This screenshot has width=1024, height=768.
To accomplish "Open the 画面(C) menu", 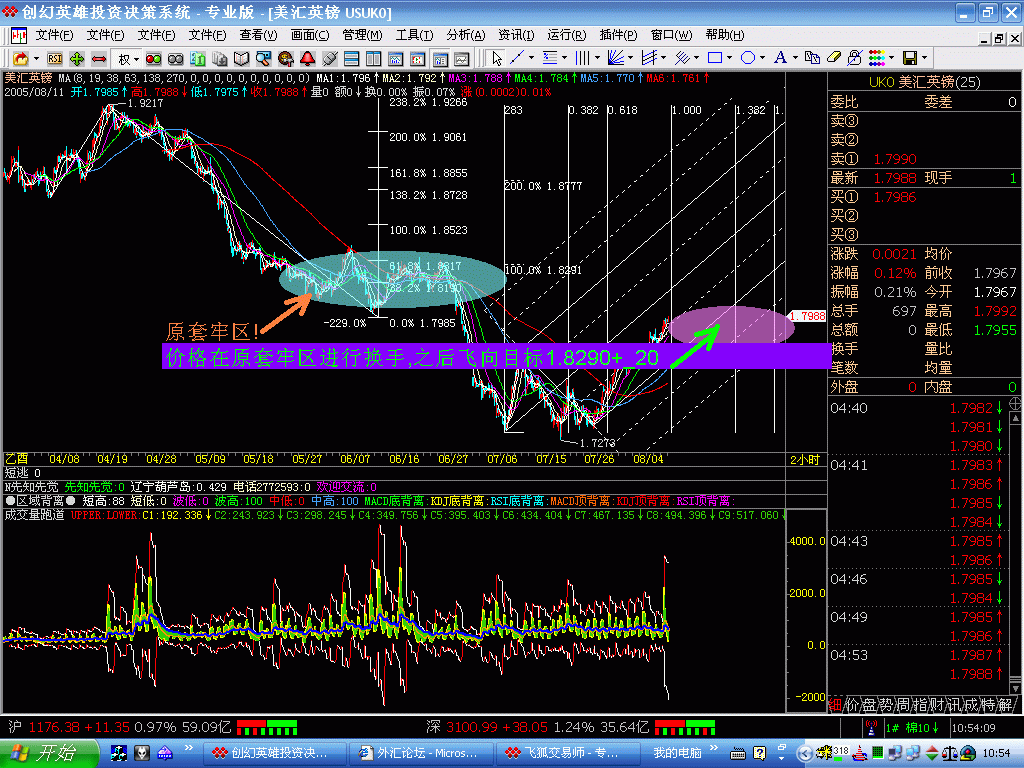I will [310, 35].
